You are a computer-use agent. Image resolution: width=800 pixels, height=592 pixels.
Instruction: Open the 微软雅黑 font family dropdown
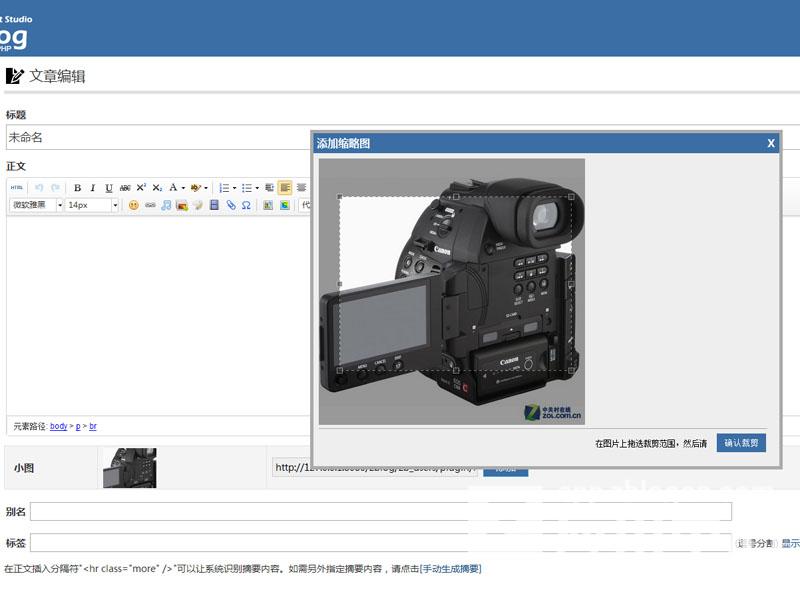point(37,205)
